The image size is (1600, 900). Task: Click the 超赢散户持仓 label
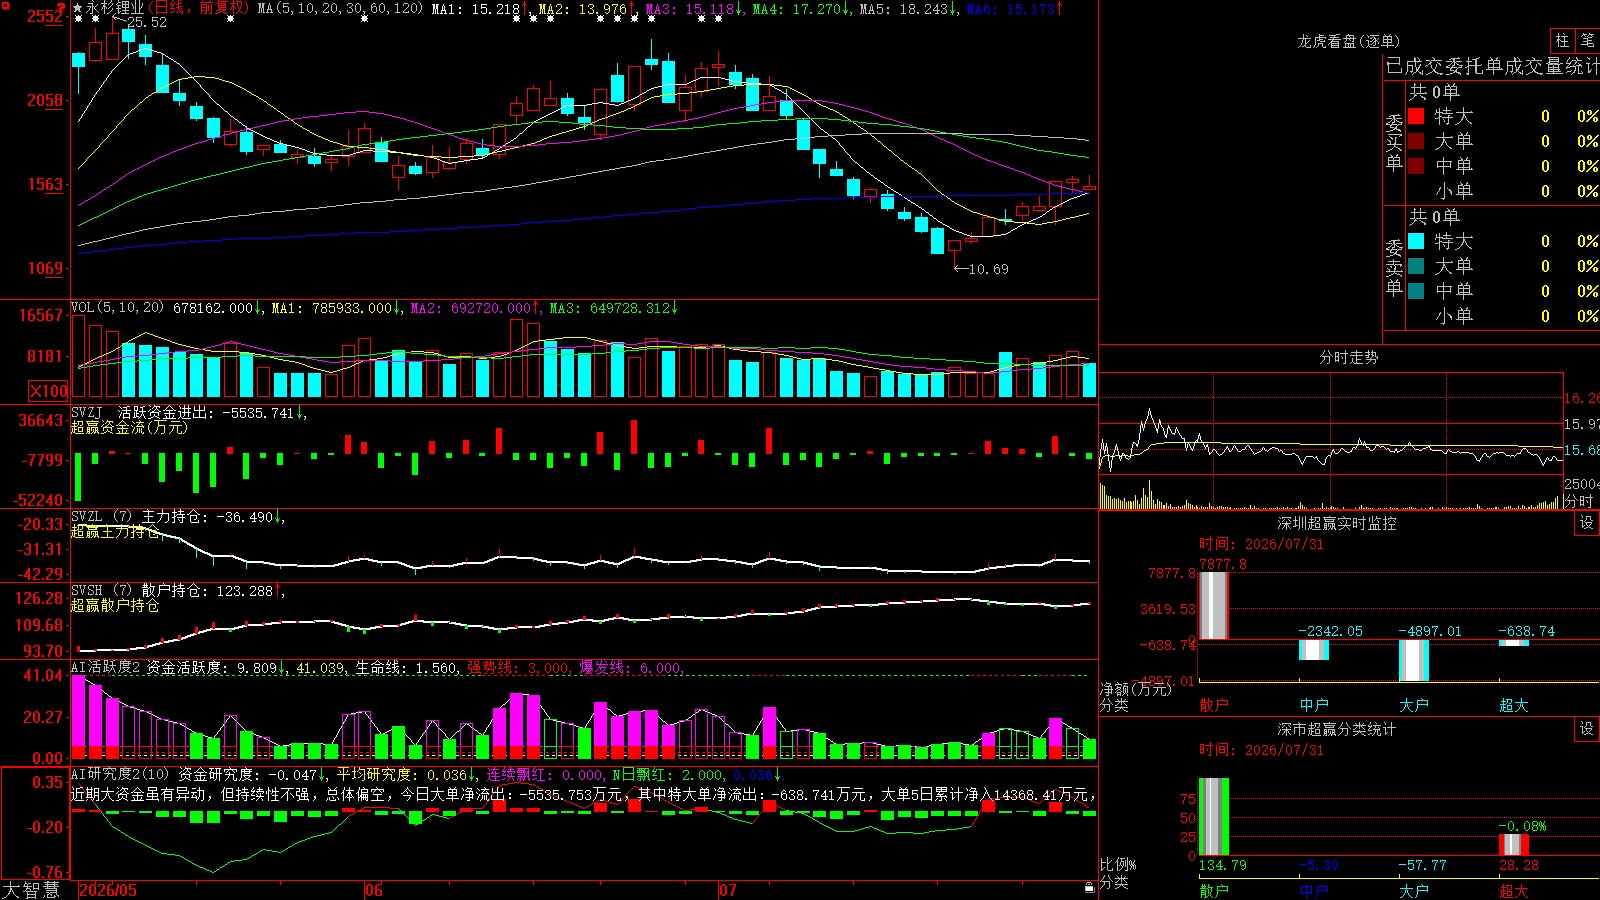pyautogui.click(x=115, y=605)
